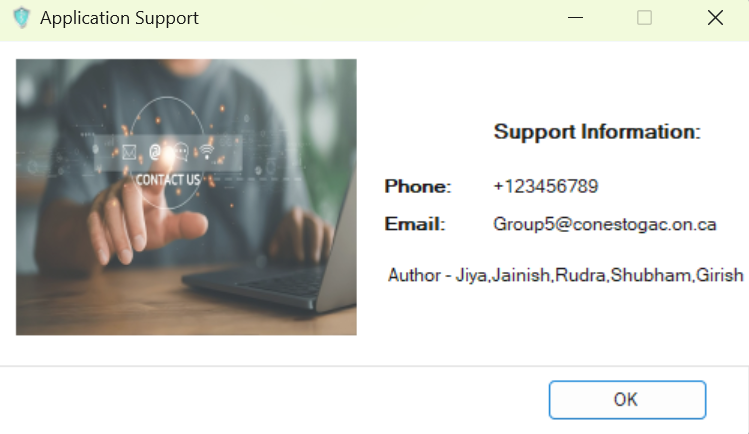Click the Phone label
This screenshot has width=749, height=434.
[418, 186]
